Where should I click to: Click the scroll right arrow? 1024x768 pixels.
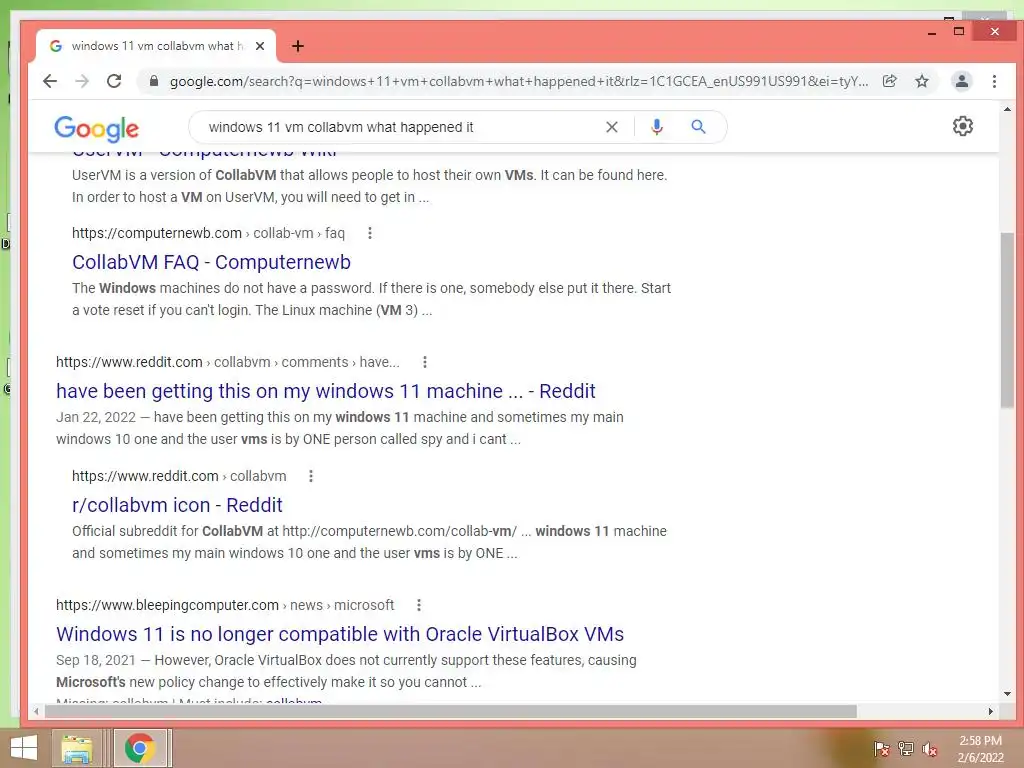click(x=991, y=711)
